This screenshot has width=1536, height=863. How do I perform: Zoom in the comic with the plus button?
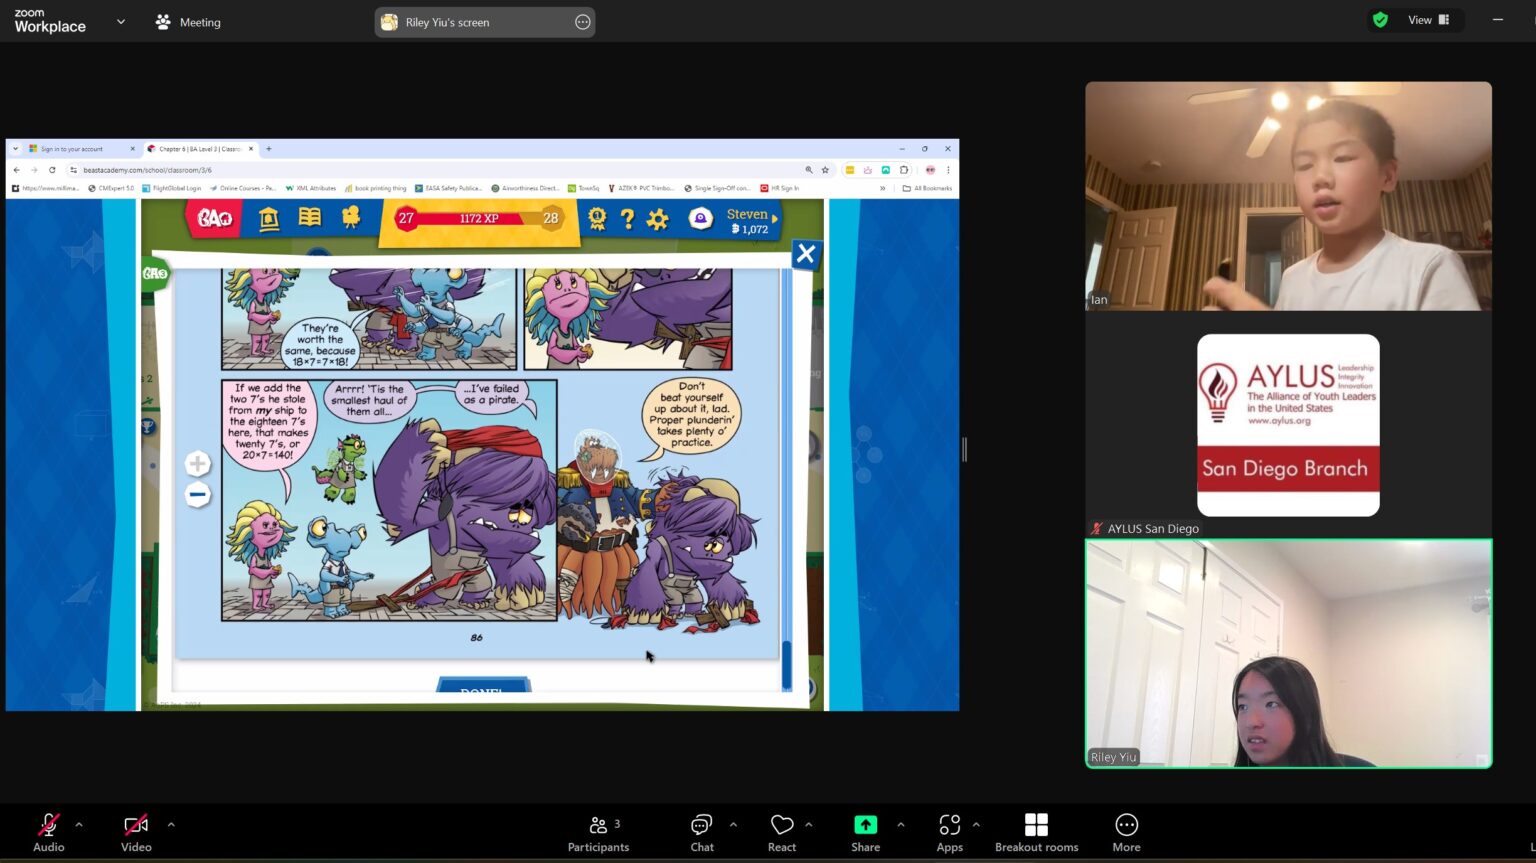coord(198,463)
